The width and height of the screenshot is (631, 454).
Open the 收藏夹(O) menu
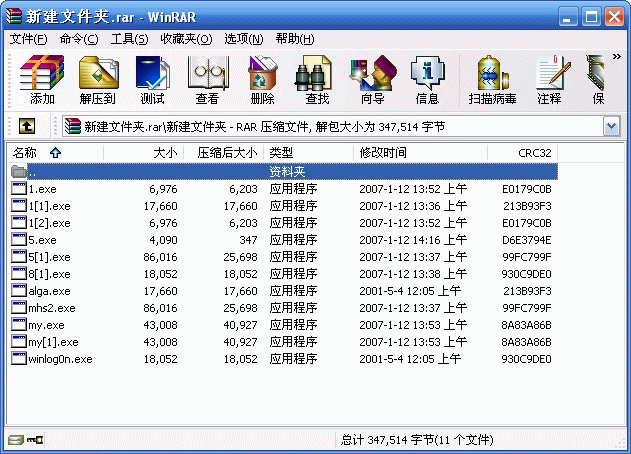[x=186, y=39]
